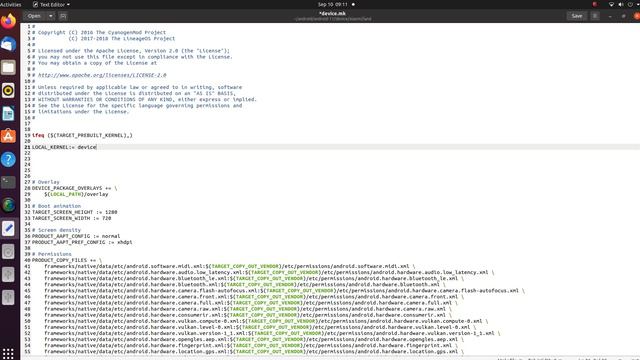Launch Rhythmbox music player from dock
640x360 pixels.
point(8,90)
